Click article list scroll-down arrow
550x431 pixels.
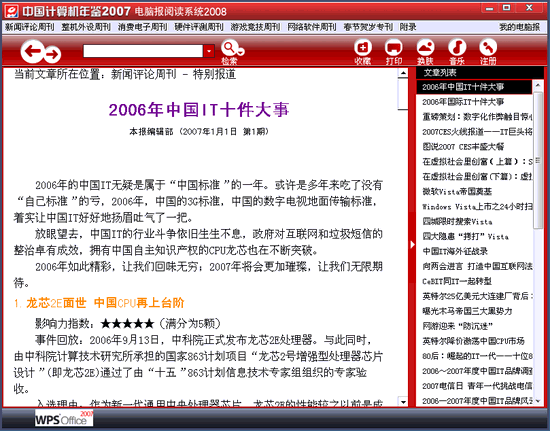click(x=538, y=401)
